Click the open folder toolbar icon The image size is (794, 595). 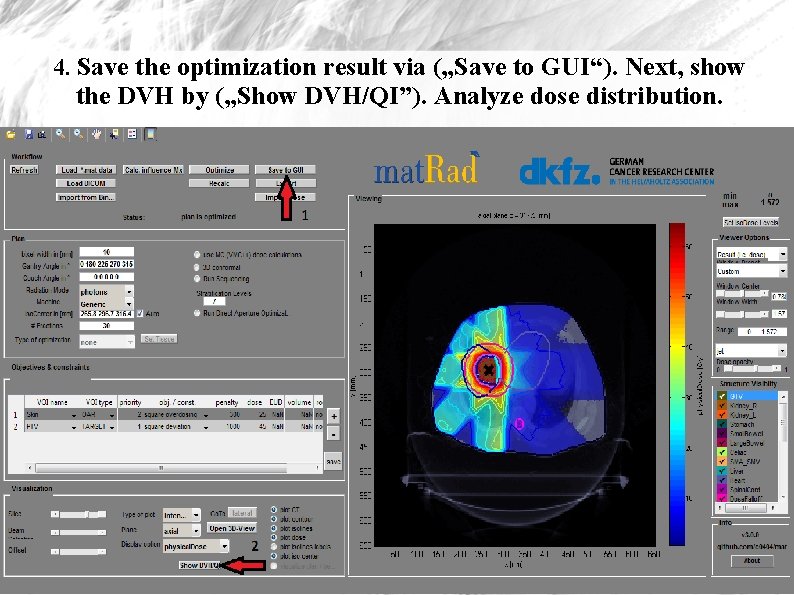(11, 135)
